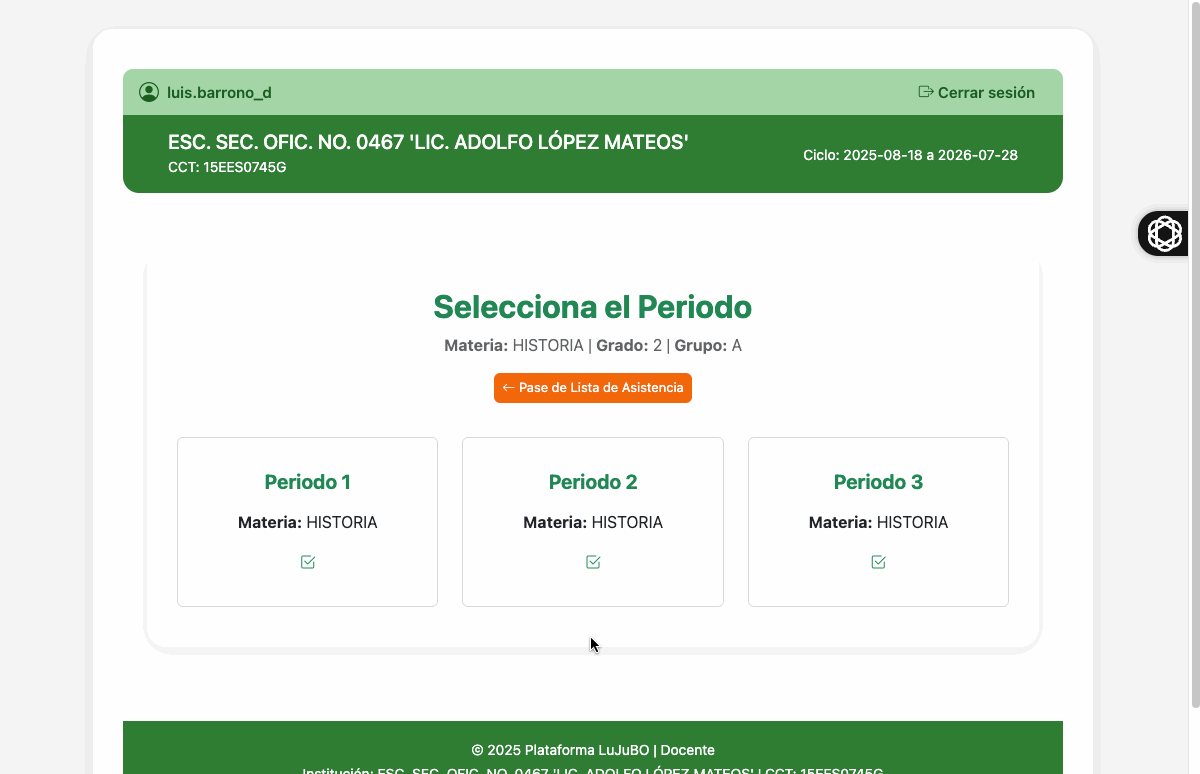Click the user profile icon beside luis.barrono_d

coord(149,92)
